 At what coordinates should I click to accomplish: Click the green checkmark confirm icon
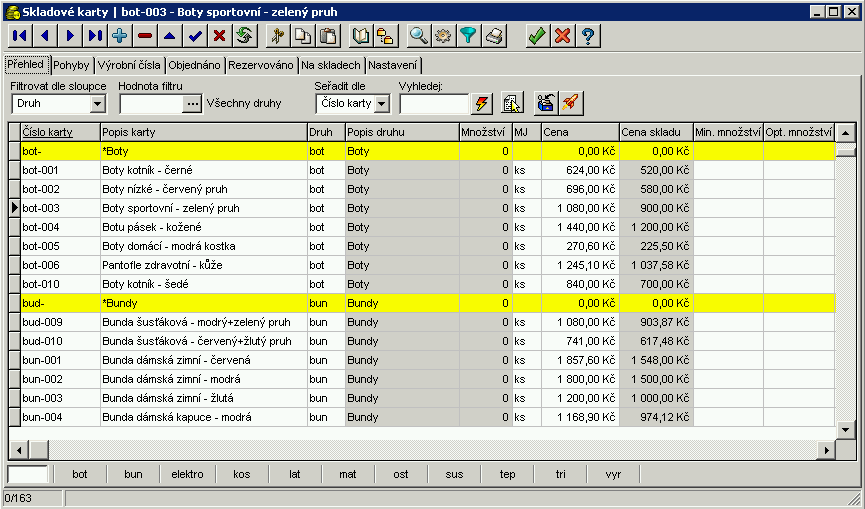coord(538,36)
